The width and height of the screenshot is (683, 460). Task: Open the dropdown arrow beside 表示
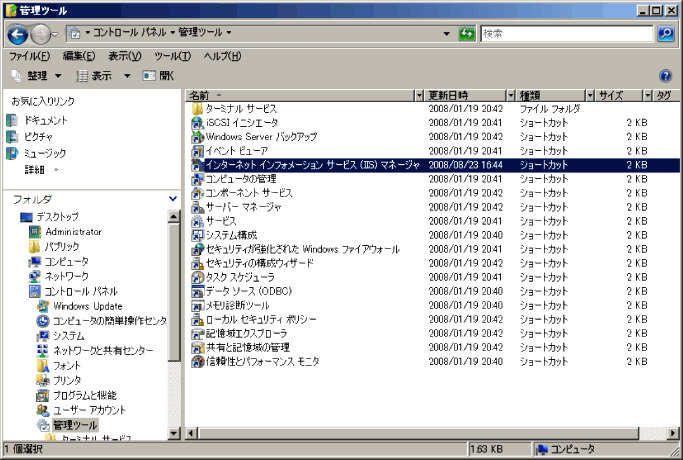[x=127, y=76]
